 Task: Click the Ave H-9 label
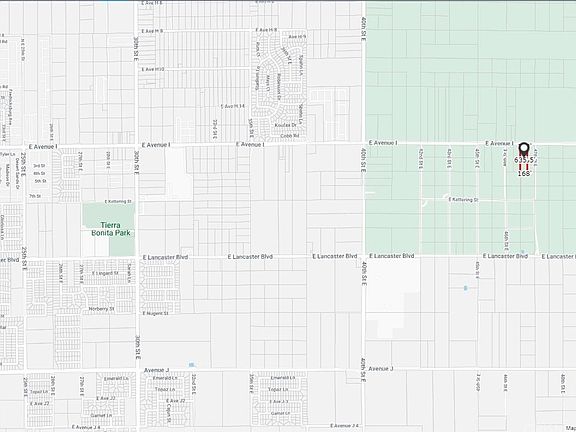(297, 37)
